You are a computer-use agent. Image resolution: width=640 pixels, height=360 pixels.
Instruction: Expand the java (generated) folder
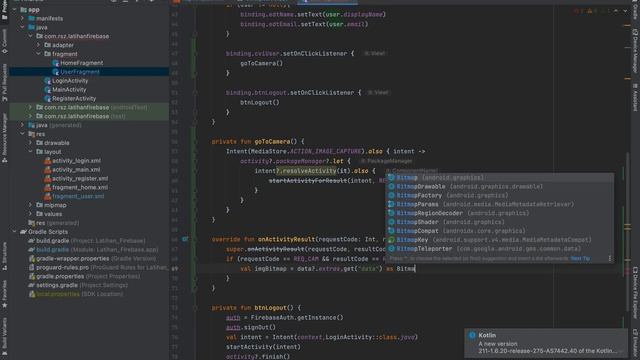(22, 125)
